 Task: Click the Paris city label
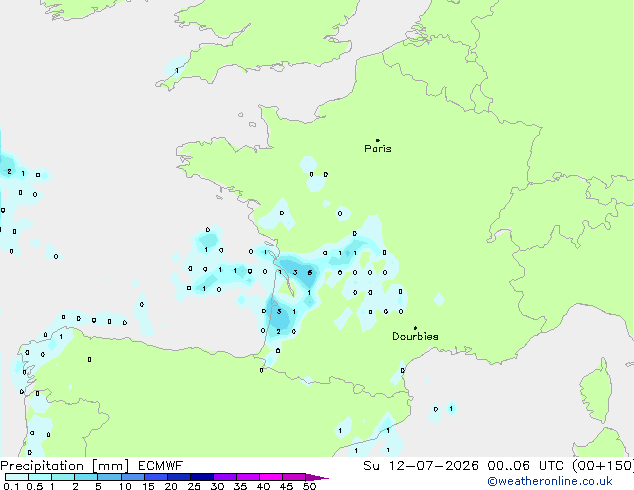(x=378, y=148)
